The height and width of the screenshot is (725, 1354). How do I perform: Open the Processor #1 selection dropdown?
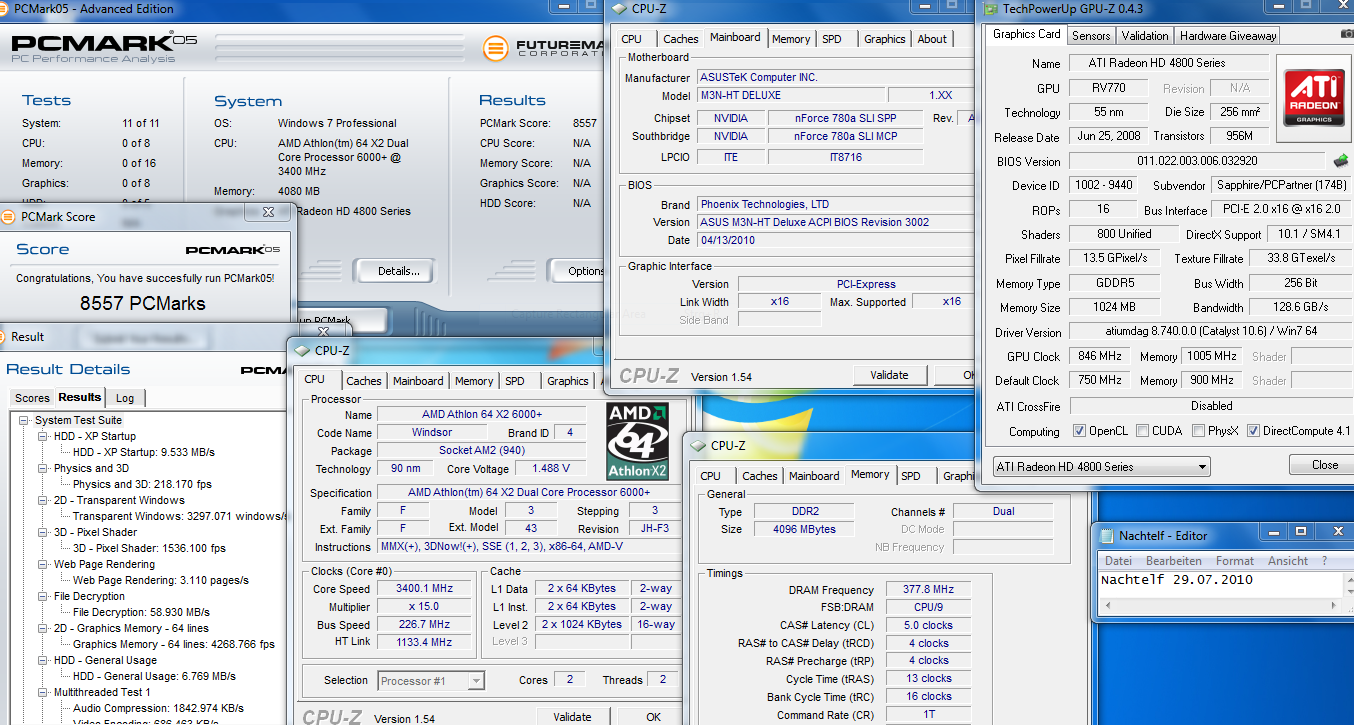pos(431,681)
